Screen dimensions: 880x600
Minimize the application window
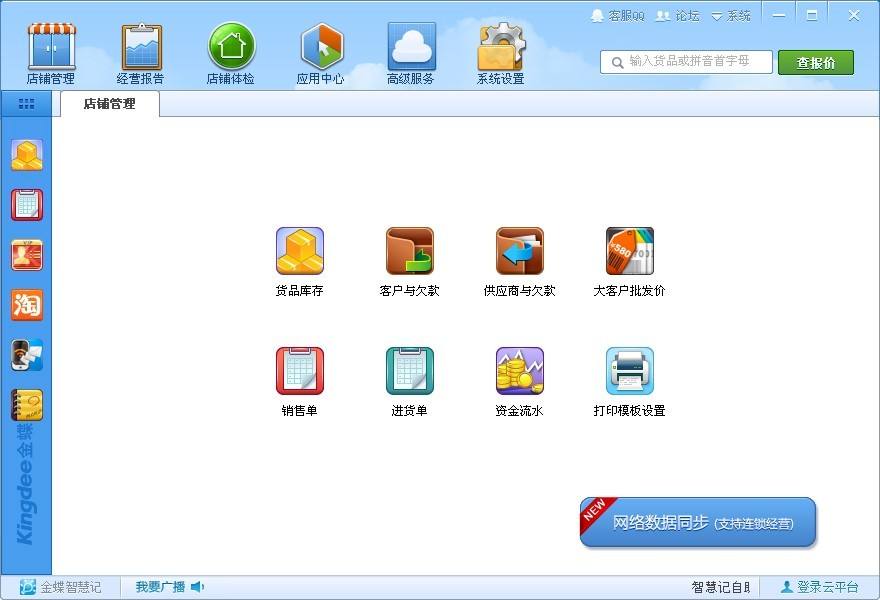779,15
